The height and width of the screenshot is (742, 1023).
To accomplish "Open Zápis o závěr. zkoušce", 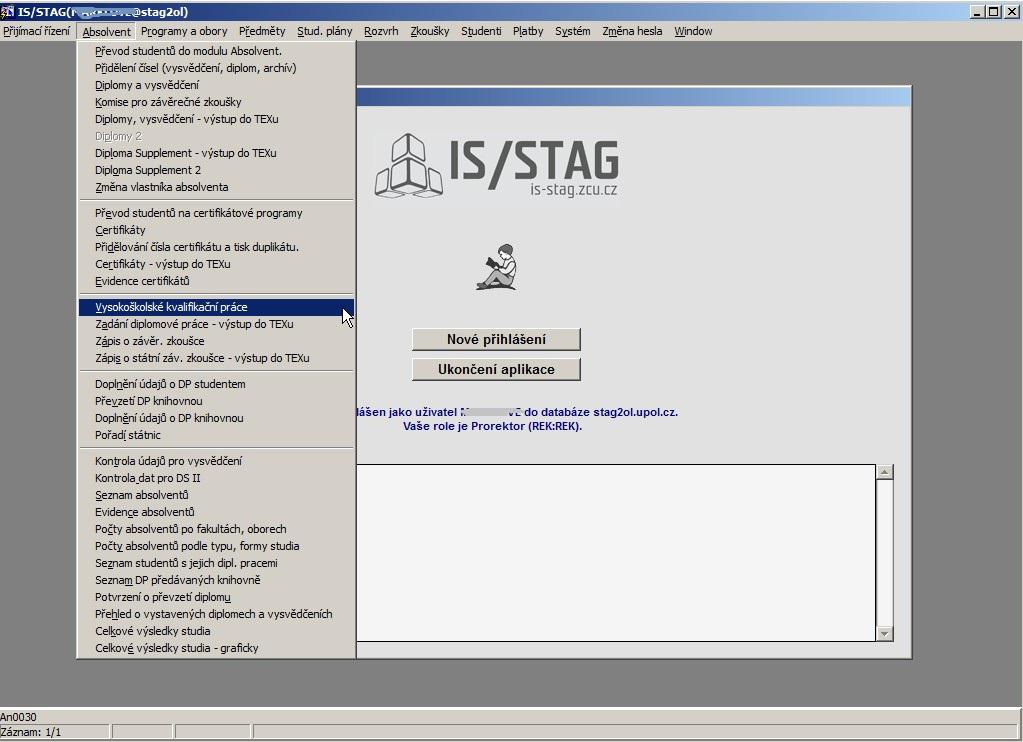I will tap(216, 341).
